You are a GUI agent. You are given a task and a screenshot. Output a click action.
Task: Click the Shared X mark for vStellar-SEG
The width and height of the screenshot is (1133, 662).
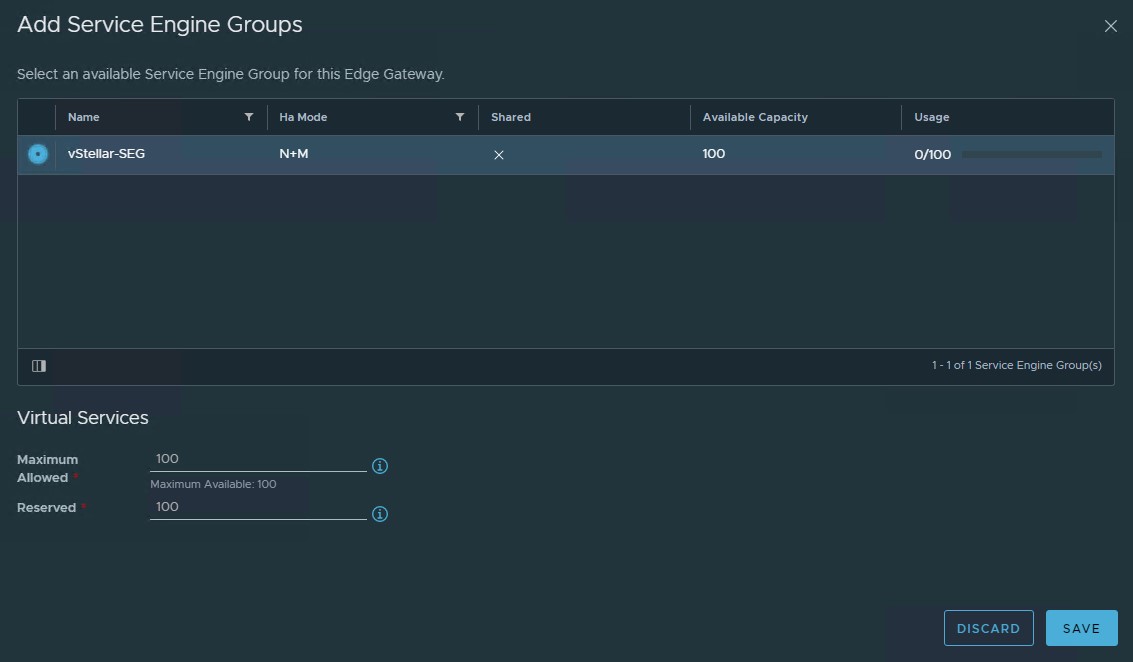(499, 155)
